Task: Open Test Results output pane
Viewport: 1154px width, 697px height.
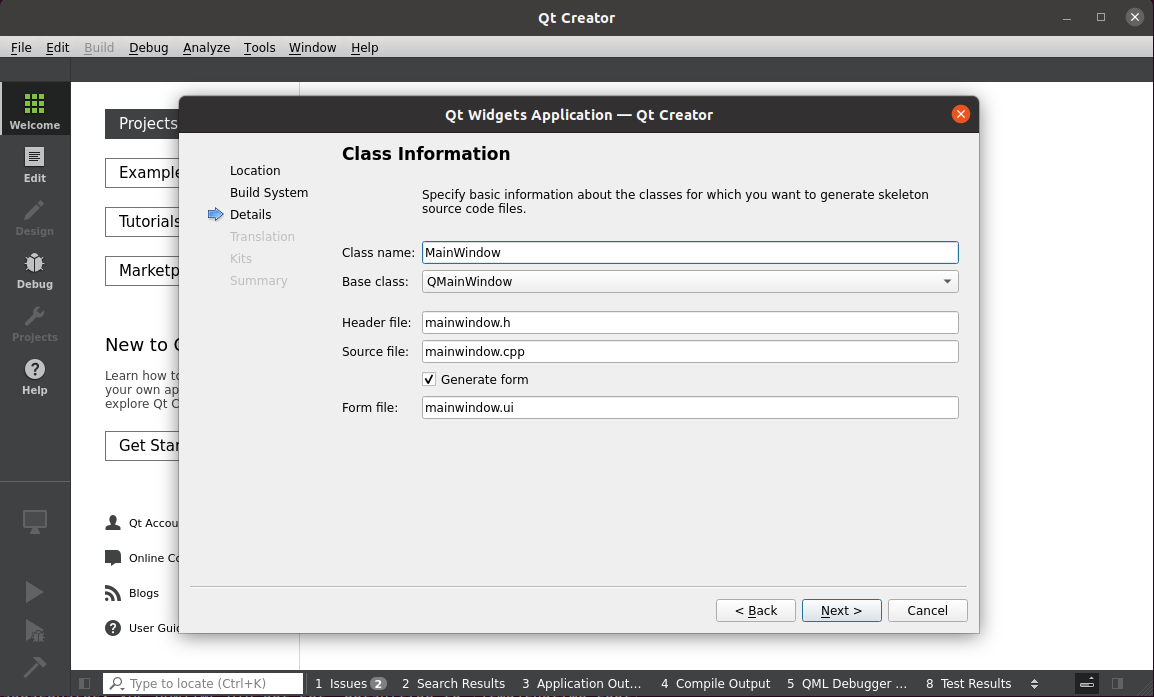Action: point(969,684)
